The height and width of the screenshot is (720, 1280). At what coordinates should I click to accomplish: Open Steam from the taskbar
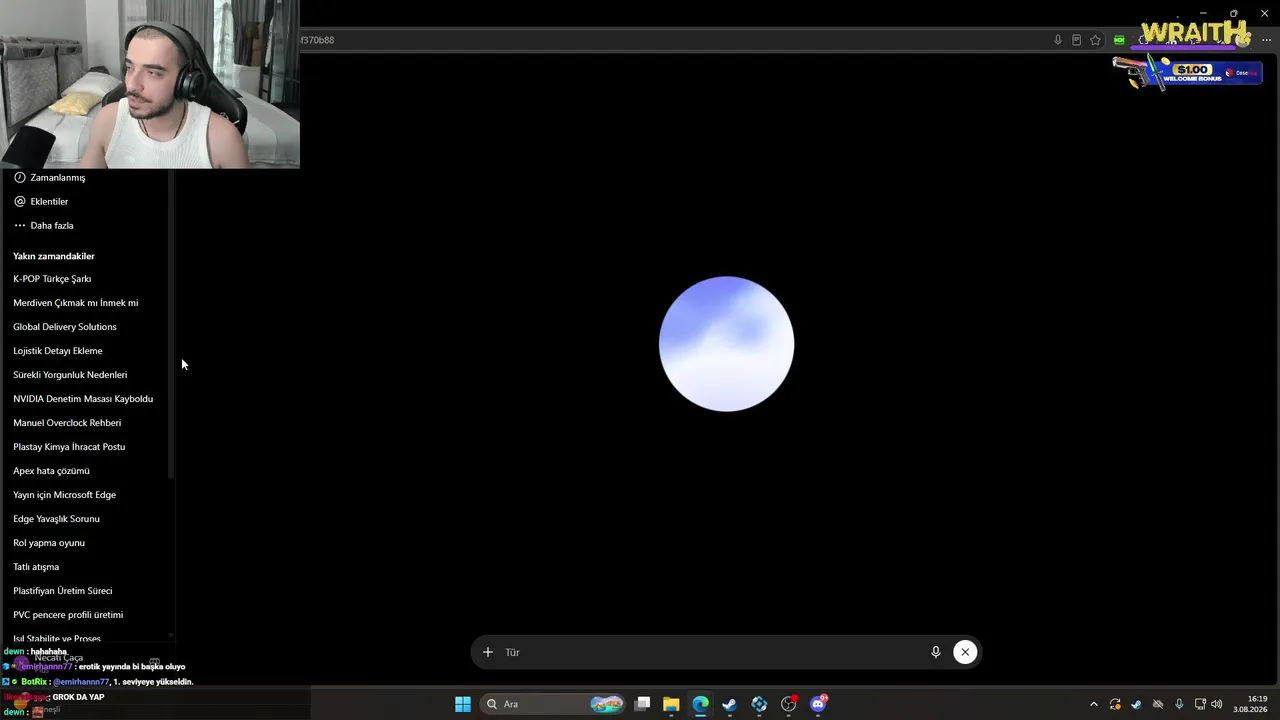pos(730,704)
